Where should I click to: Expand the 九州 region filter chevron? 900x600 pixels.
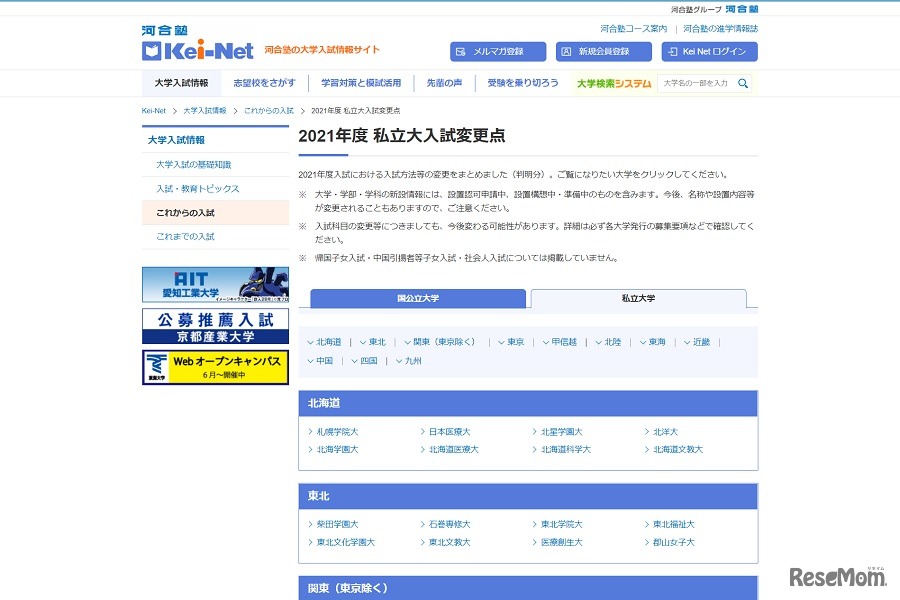pyautogui.click(x=398, y=362)
